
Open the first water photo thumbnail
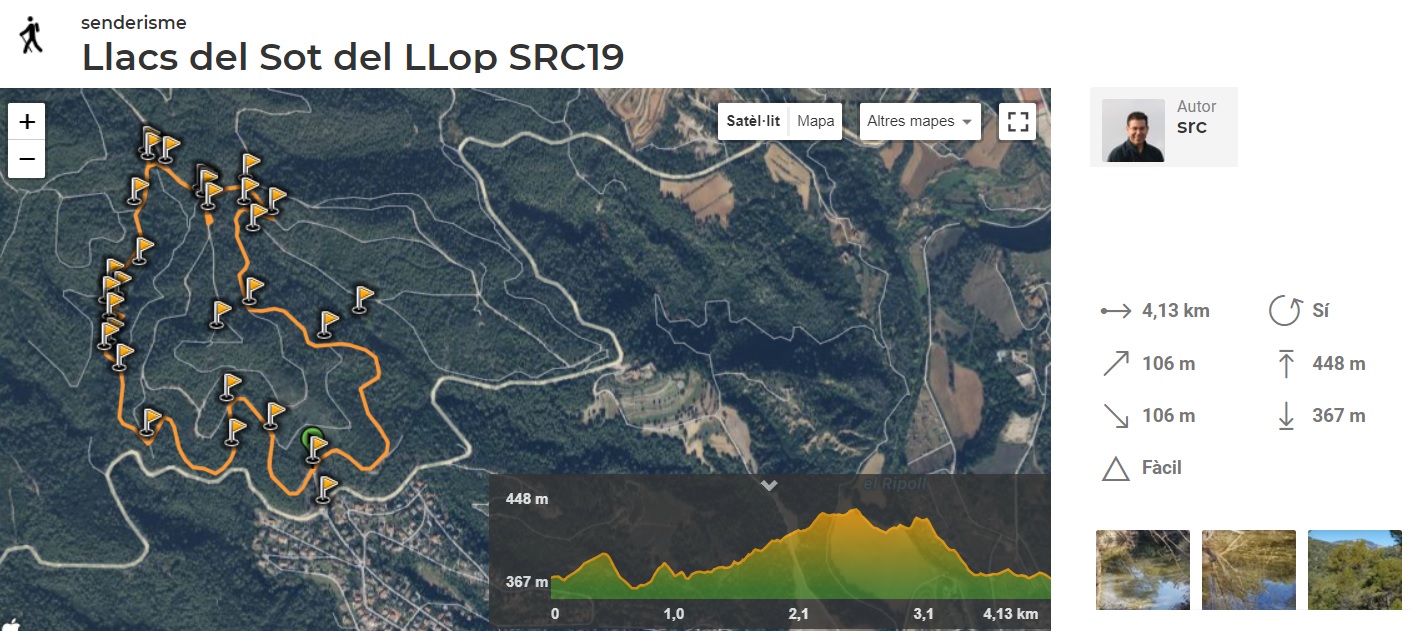pos(1143,569)
